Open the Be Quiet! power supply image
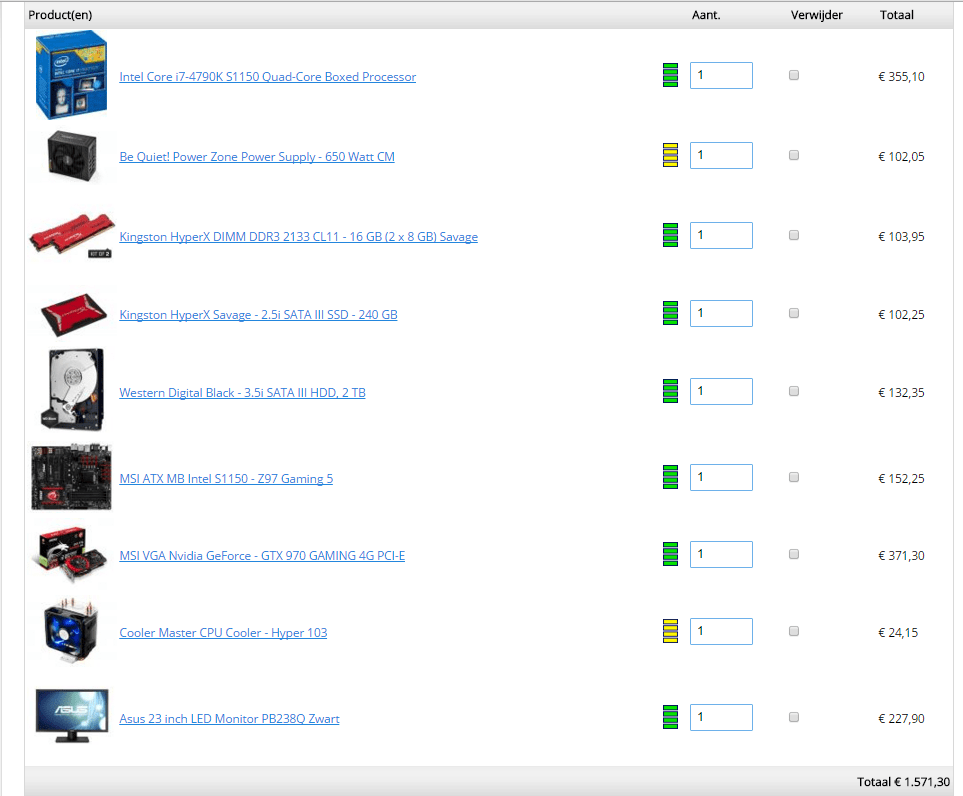 point(72,155)
